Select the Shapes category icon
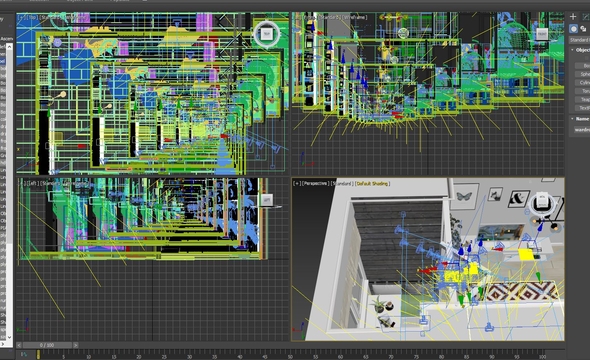Viewport: 590px width, 360px height. (x=583, y=29)
